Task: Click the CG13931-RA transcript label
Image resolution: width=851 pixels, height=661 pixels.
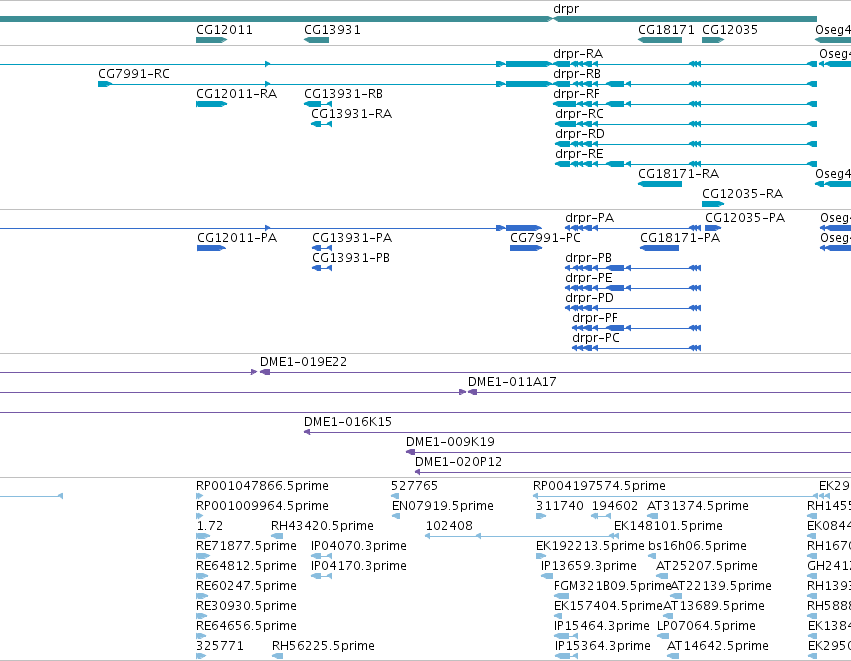Action: (x=351, y=114)
